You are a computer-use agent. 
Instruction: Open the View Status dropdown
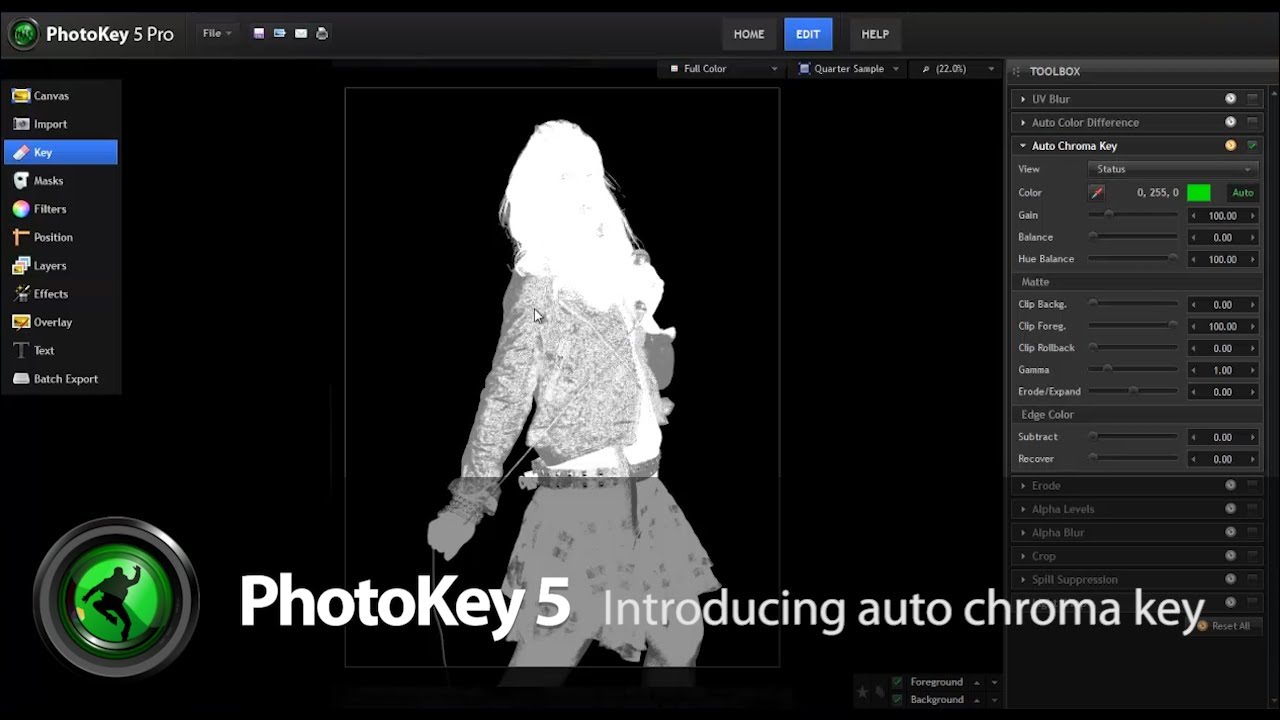pyautogui.click(x=1172, y=169)
